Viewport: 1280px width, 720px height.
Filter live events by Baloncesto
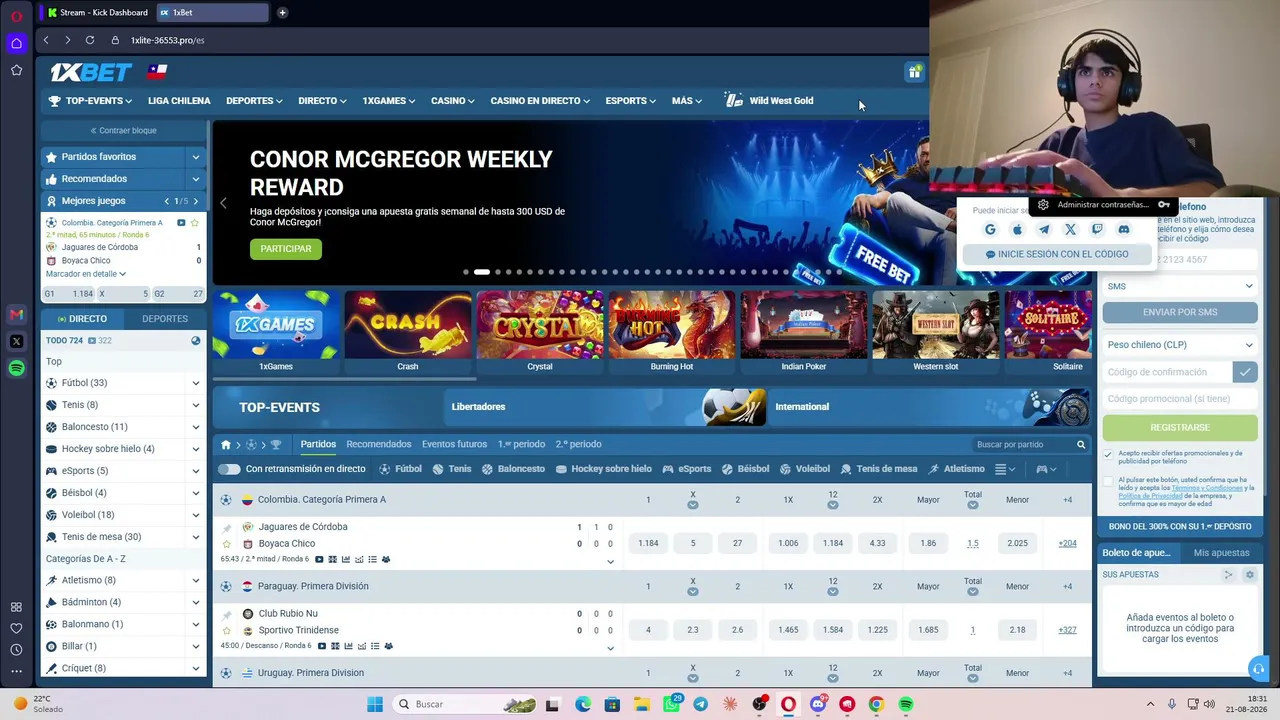(514, 469)
